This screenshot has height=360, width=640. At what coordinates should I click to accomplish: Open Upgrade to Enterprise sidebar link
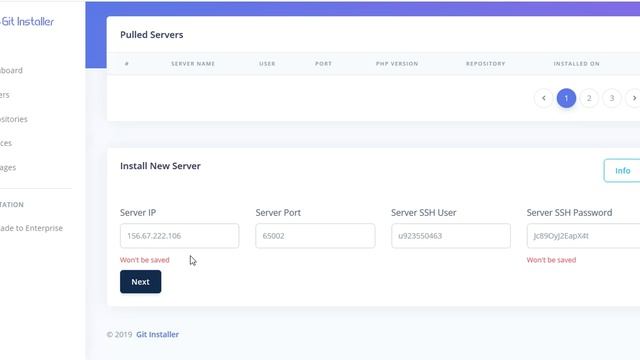(x=31, y=228)
